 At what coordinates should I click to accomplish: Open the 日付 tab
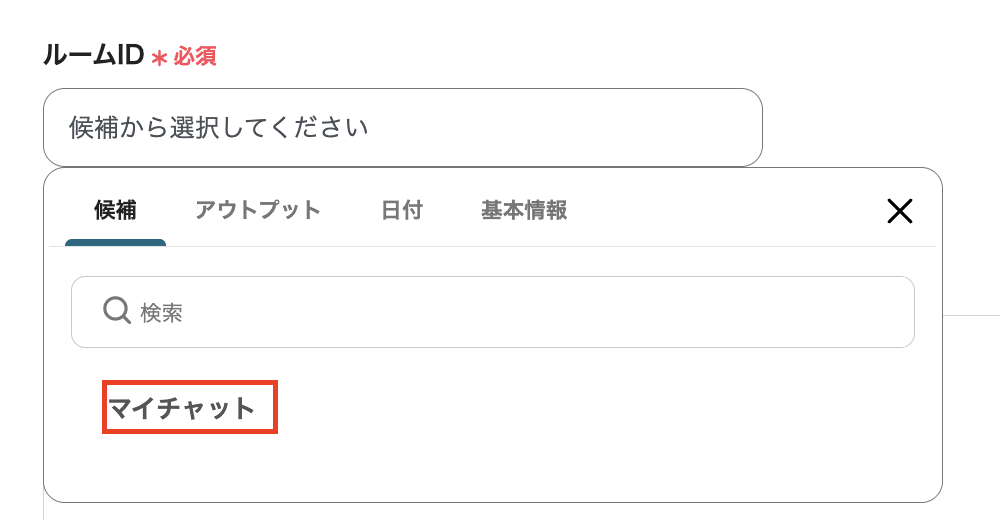click(402, 210)
